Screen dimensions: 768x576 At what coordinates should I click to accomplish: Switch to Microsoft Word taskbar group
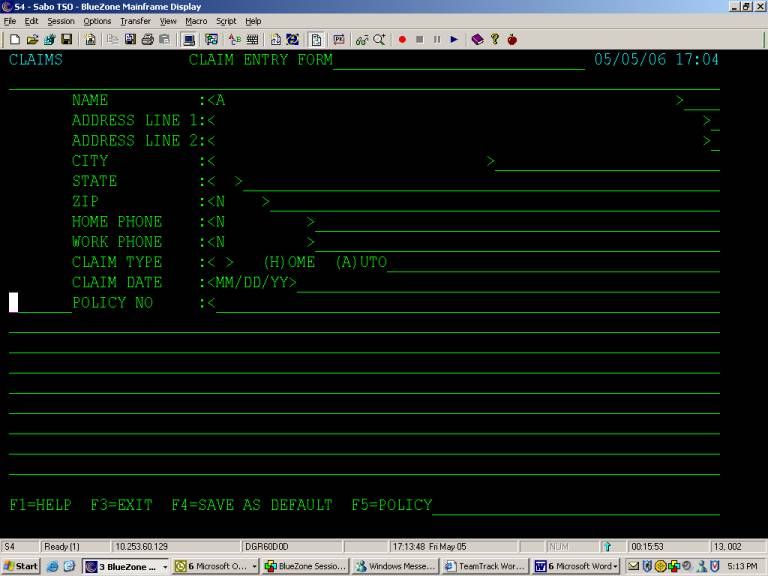tap(576, 567)
